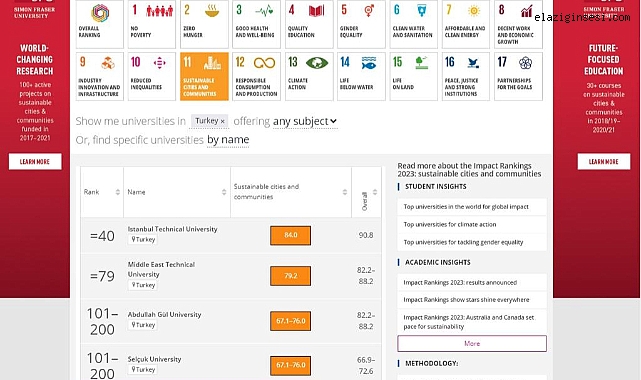Image resolution: width=641 pixels, height=380 pixels.
Task: Open Top universities for climate action article
Action: (x=450, y=224)
